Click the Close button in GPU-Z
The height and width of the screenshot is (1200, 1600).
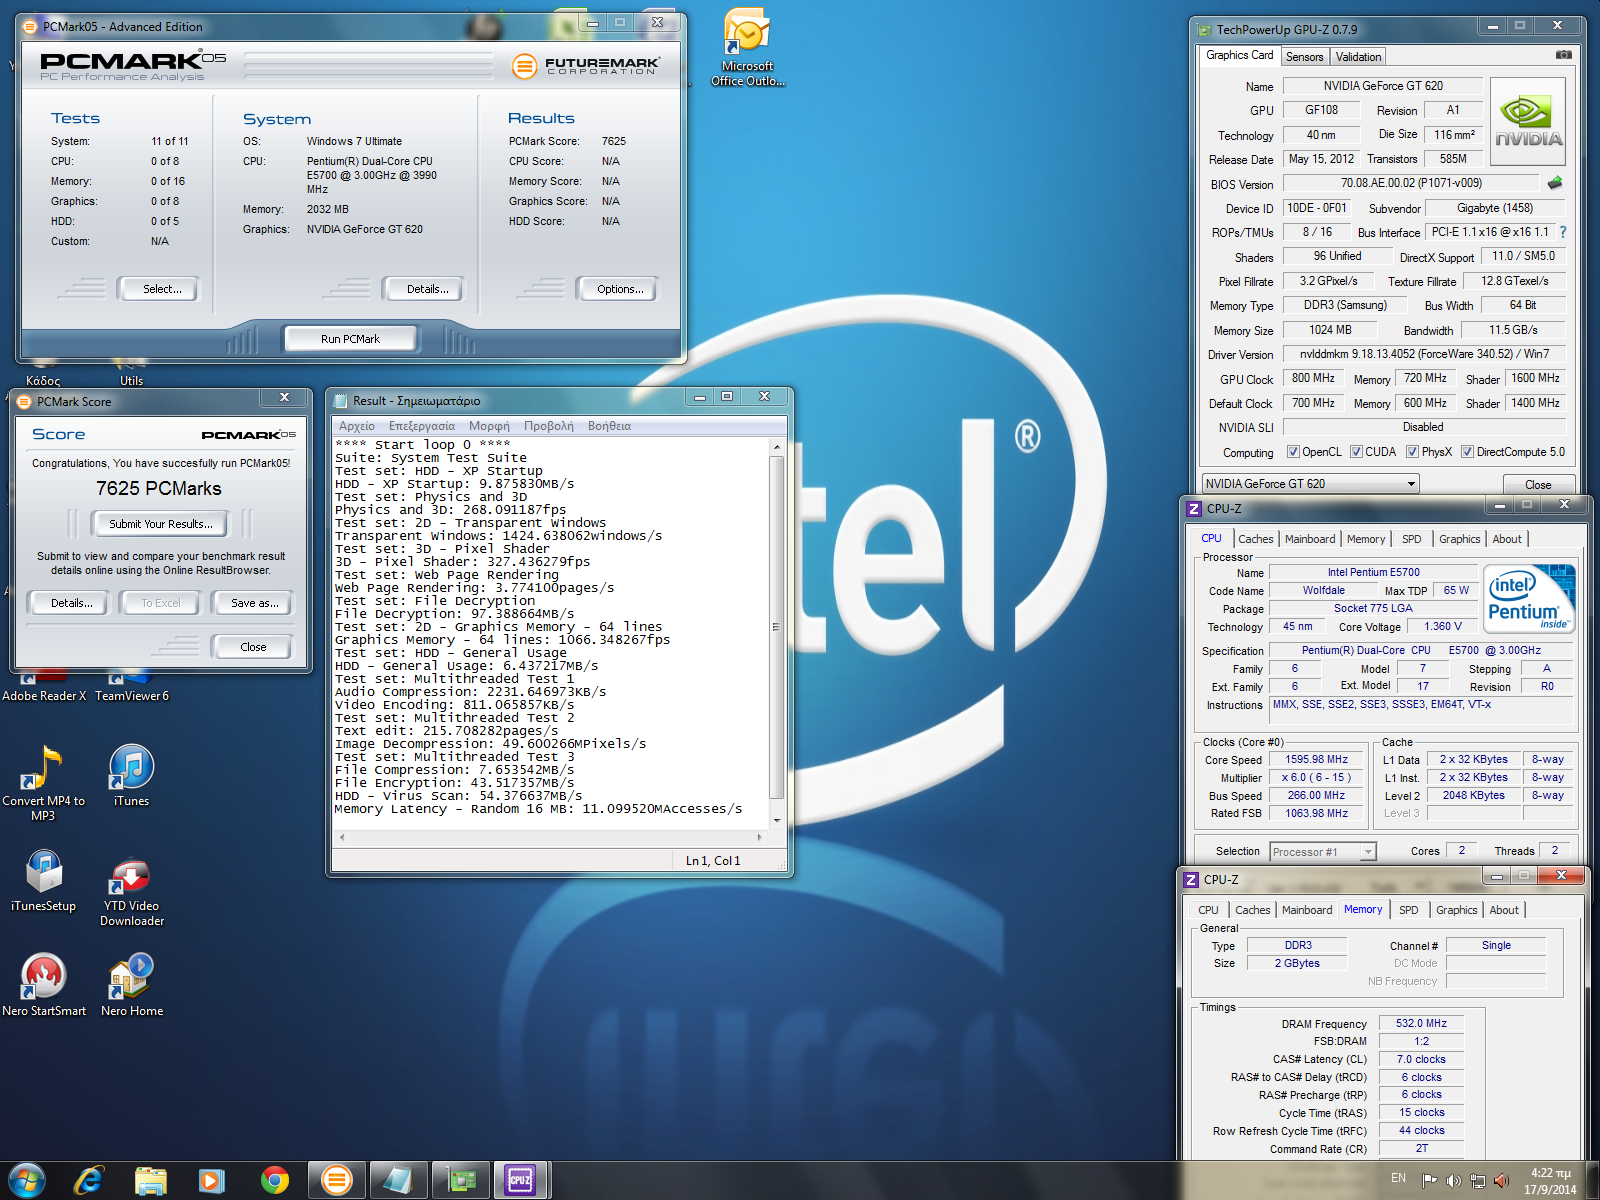click(x=1538, y=485)
